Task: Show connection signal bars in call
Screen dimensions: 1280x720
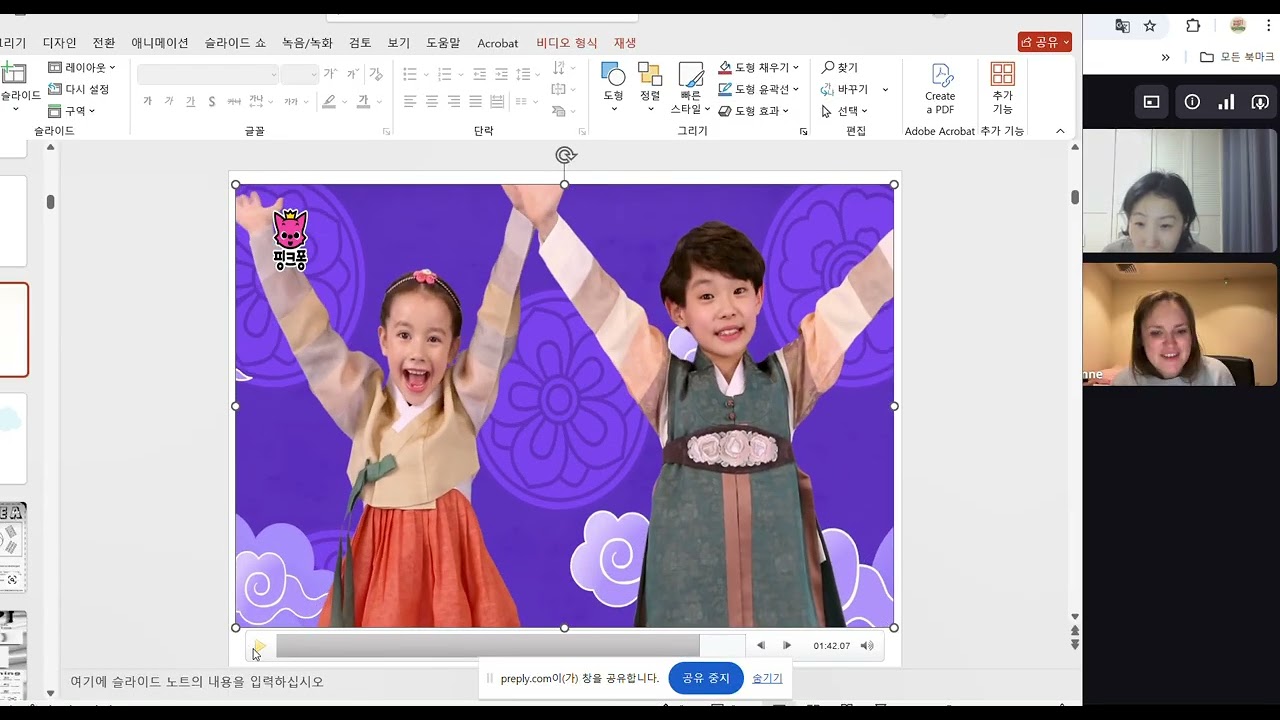Action: click(x=1226, y=101)
